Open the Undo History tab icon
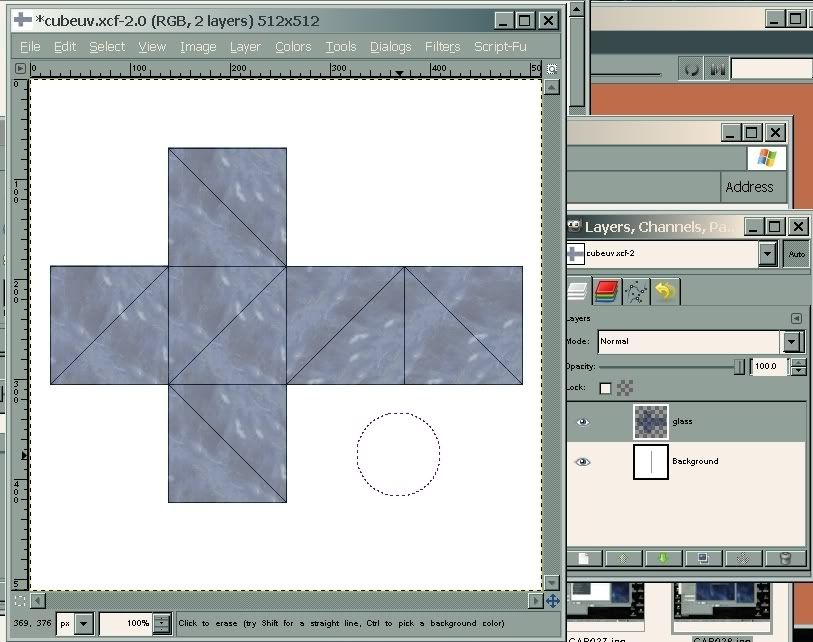This screenshot has height=642, width=813. 665,292
